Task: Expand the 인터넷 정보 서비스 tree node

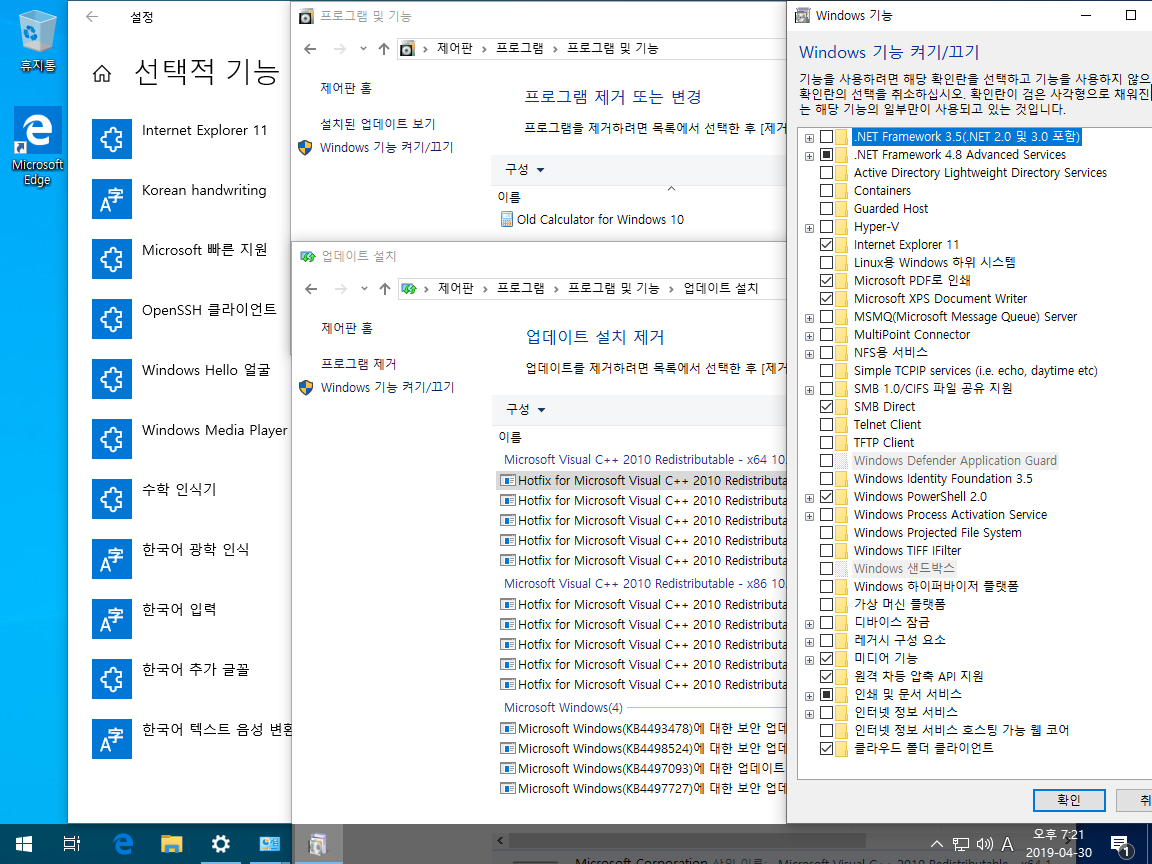Action: point(809,714)
